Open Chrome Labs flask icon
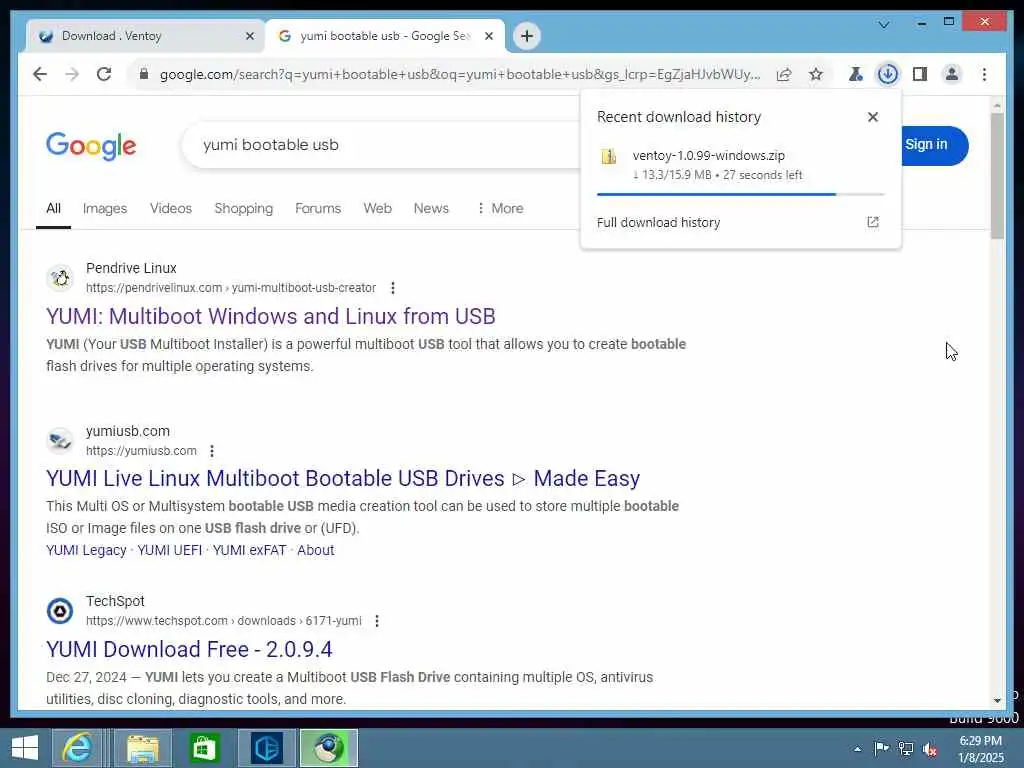The image size is (1024, 768). pyautogui.click(x=855, y=74)
